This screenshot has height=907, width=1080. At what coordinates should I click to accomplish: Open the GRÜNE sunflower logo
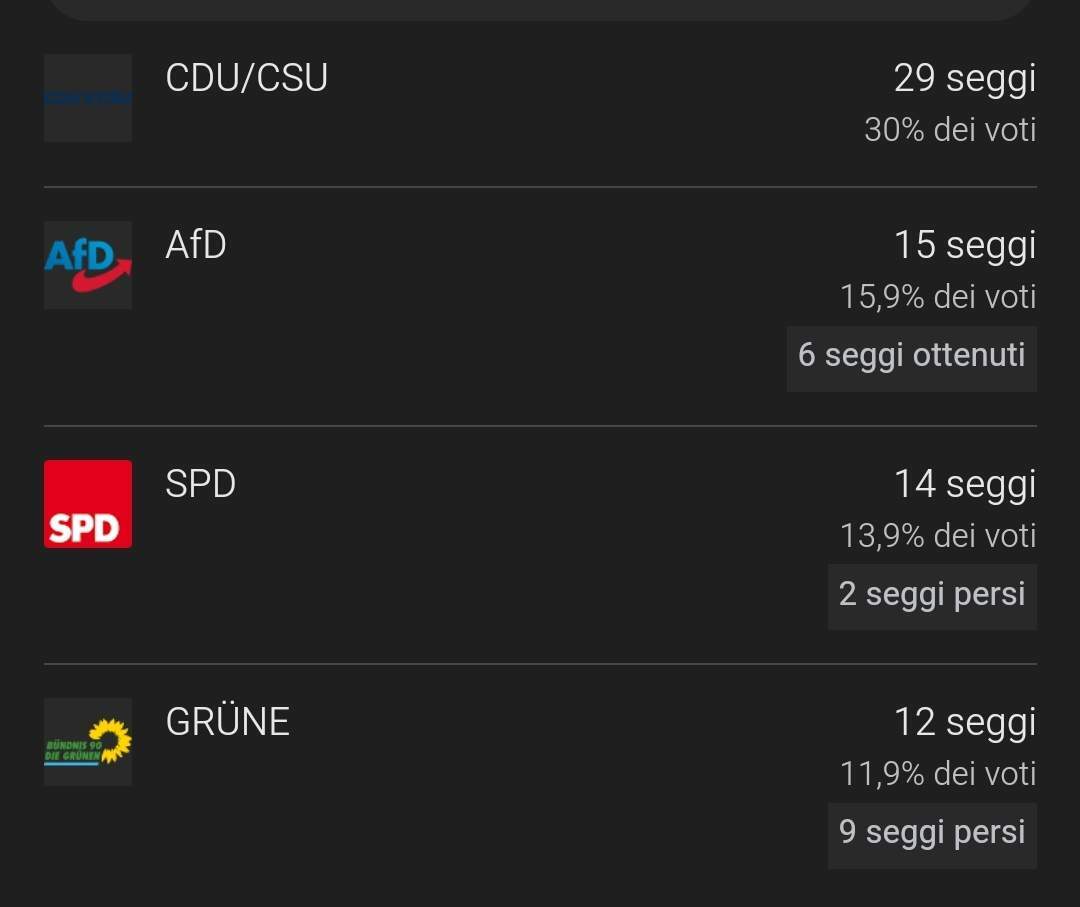coord(87,742)
